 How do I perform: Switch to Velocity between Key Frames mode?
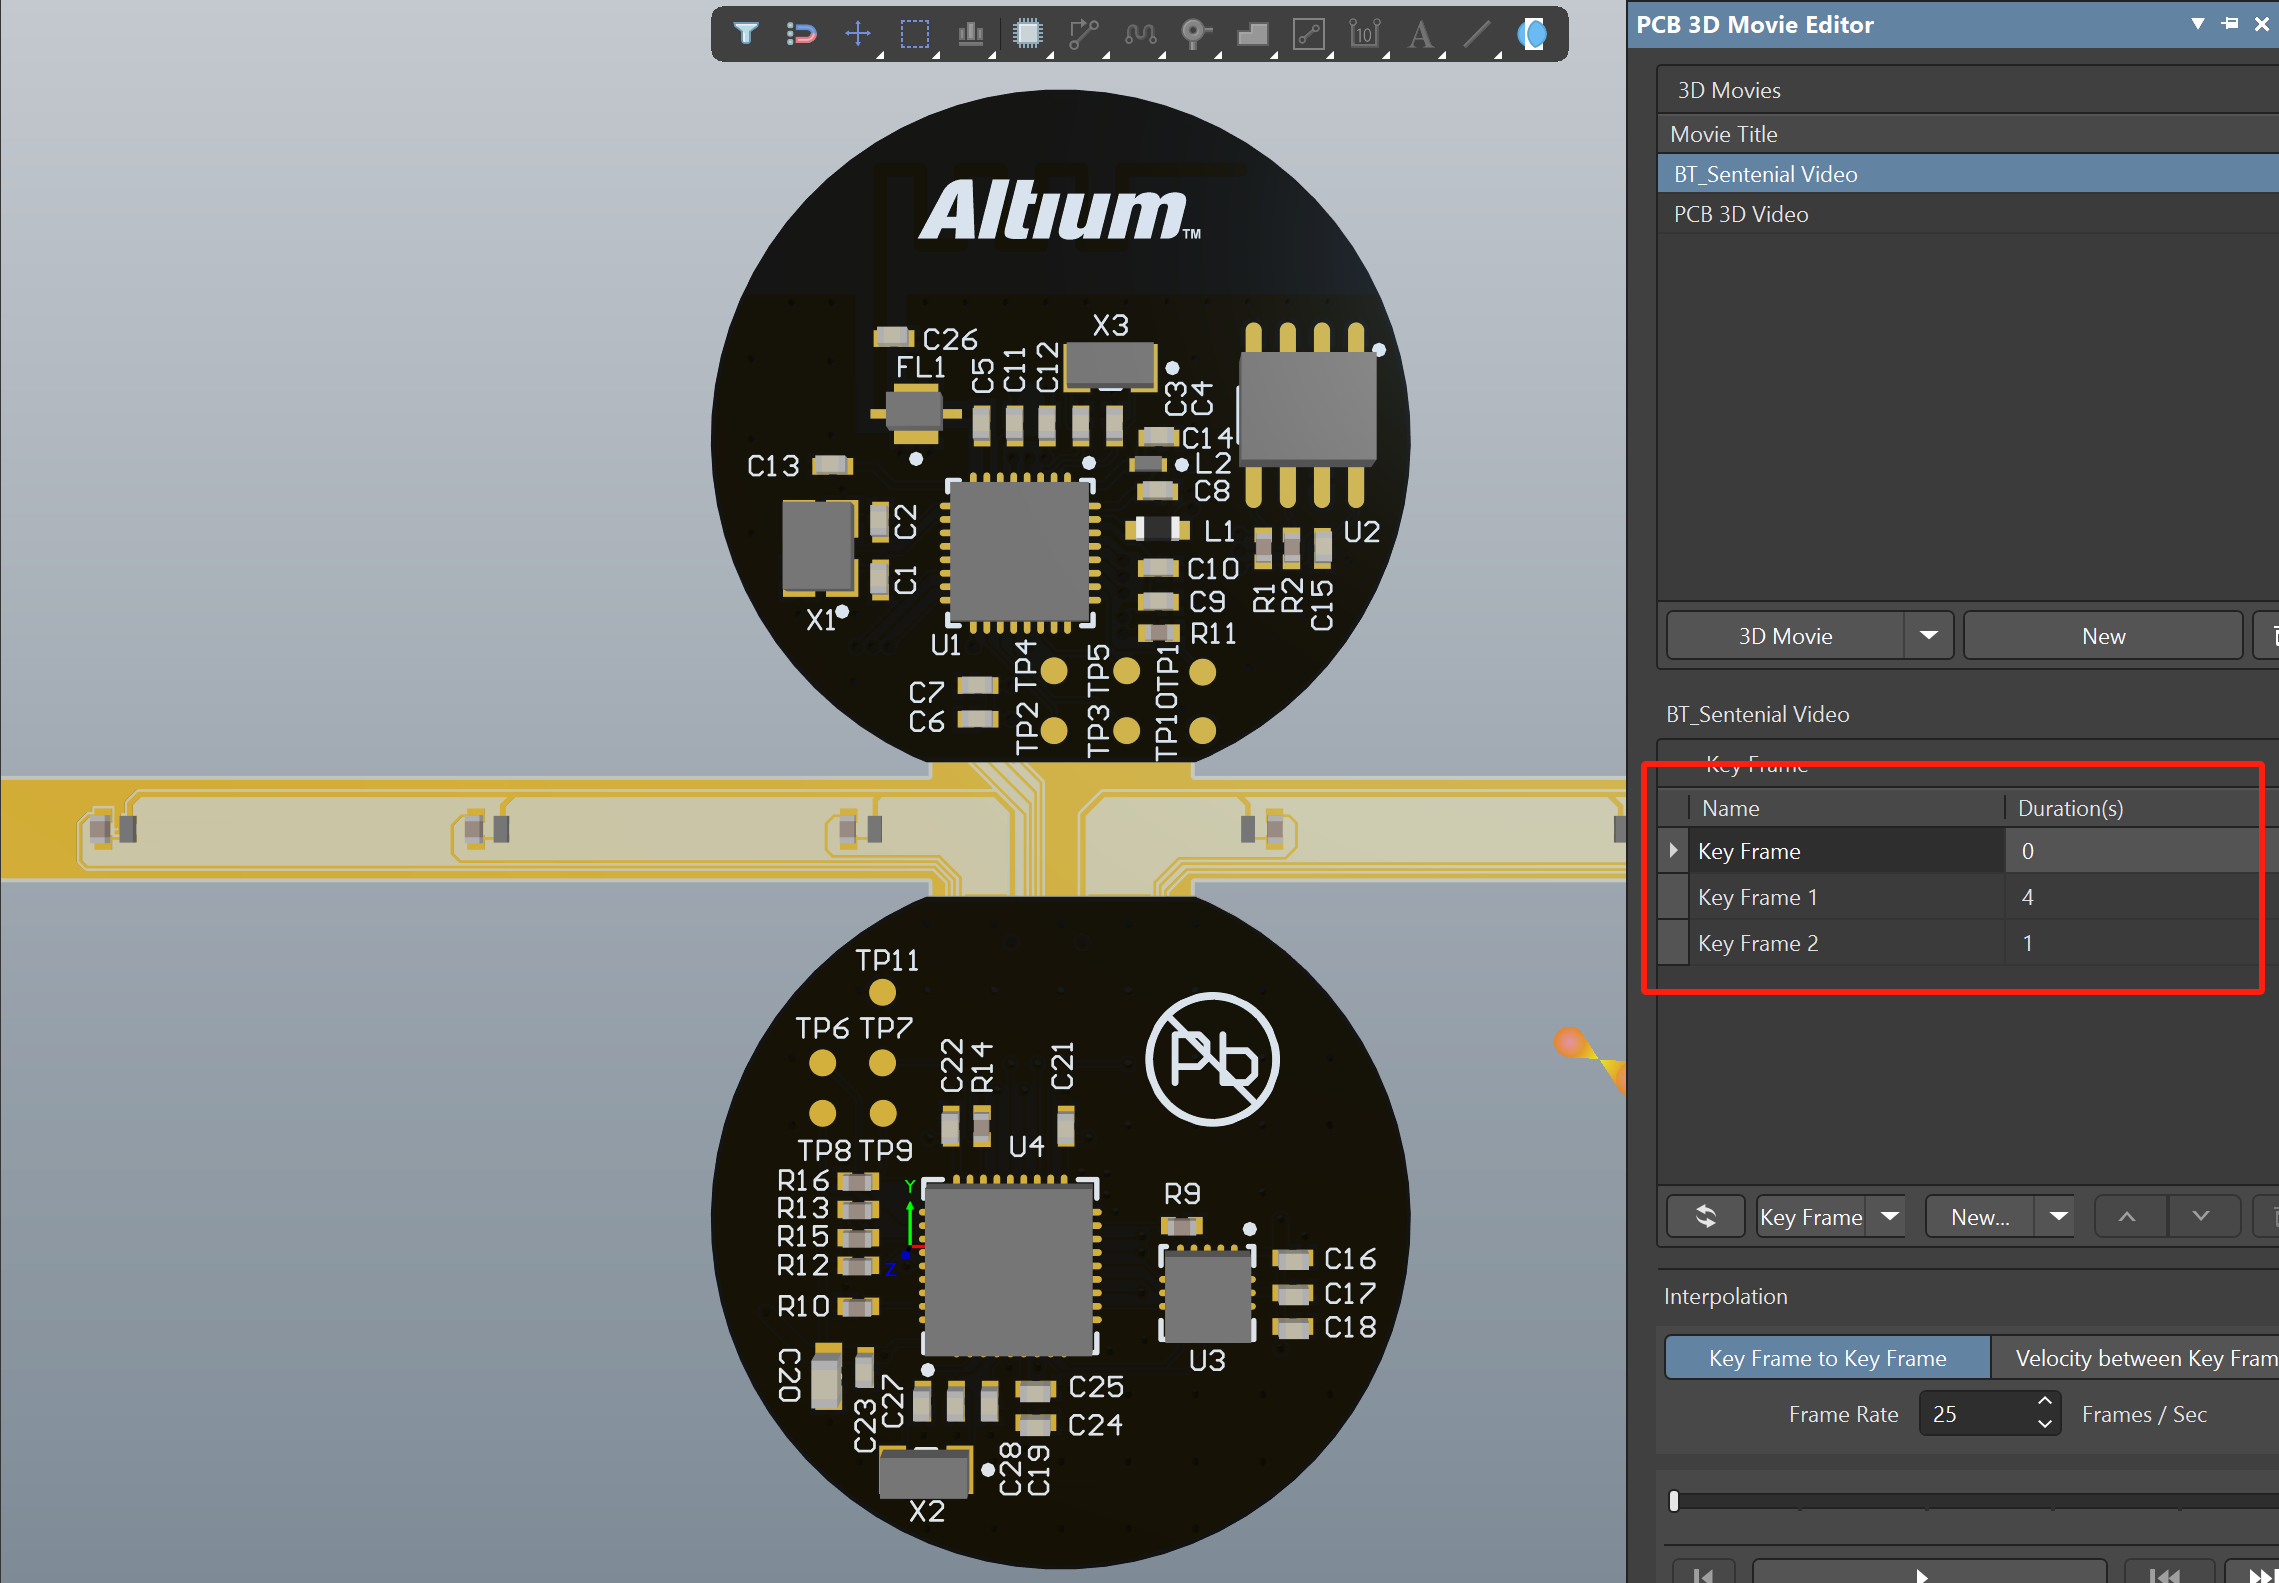pyautogui.click(x=2140, y=1358)
